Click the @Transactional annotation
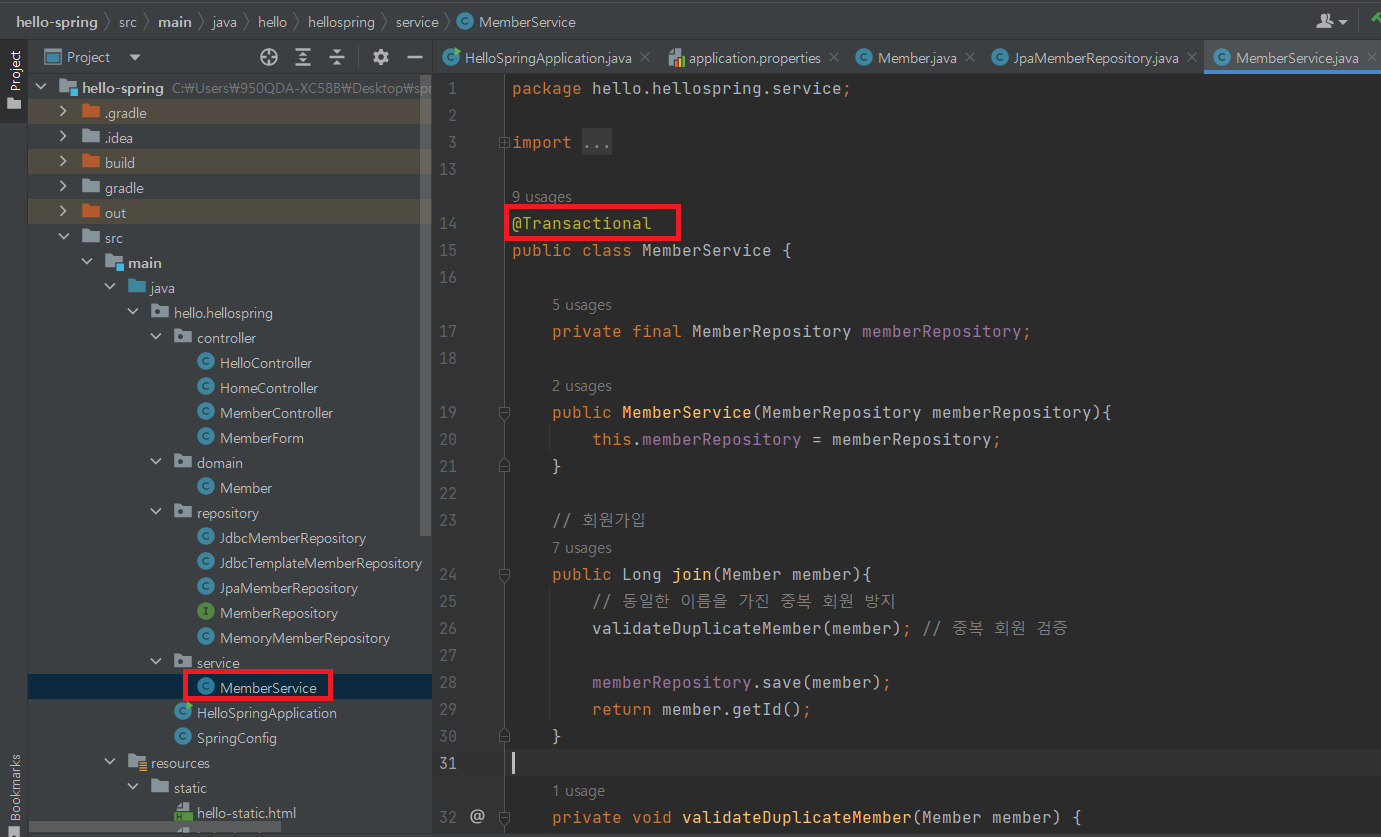 (582, 223)
